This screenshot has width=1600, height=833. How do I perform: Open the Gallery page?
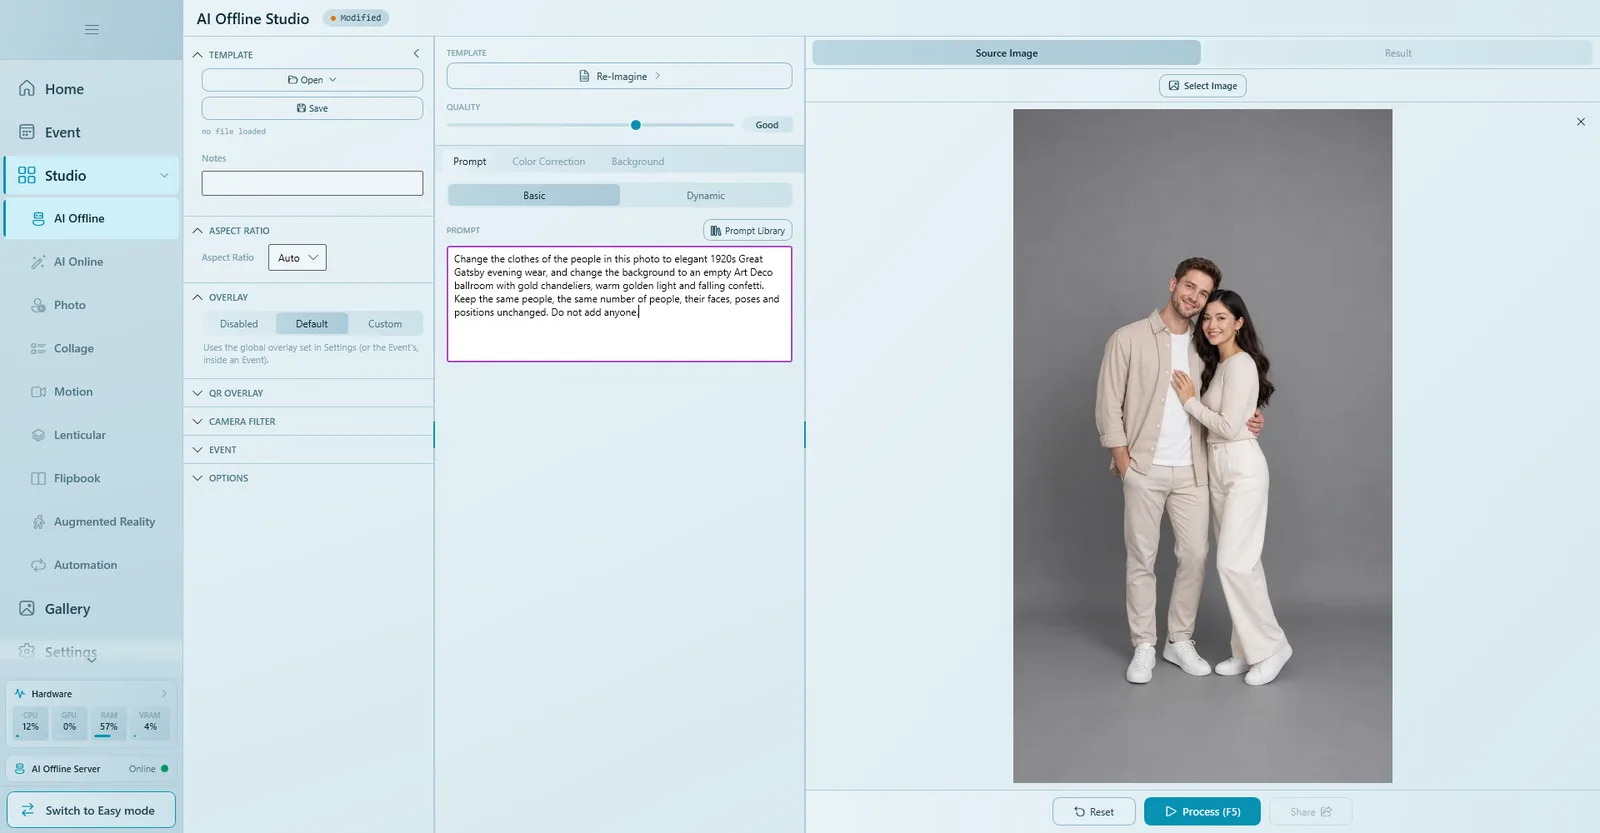tap(91, 609)
